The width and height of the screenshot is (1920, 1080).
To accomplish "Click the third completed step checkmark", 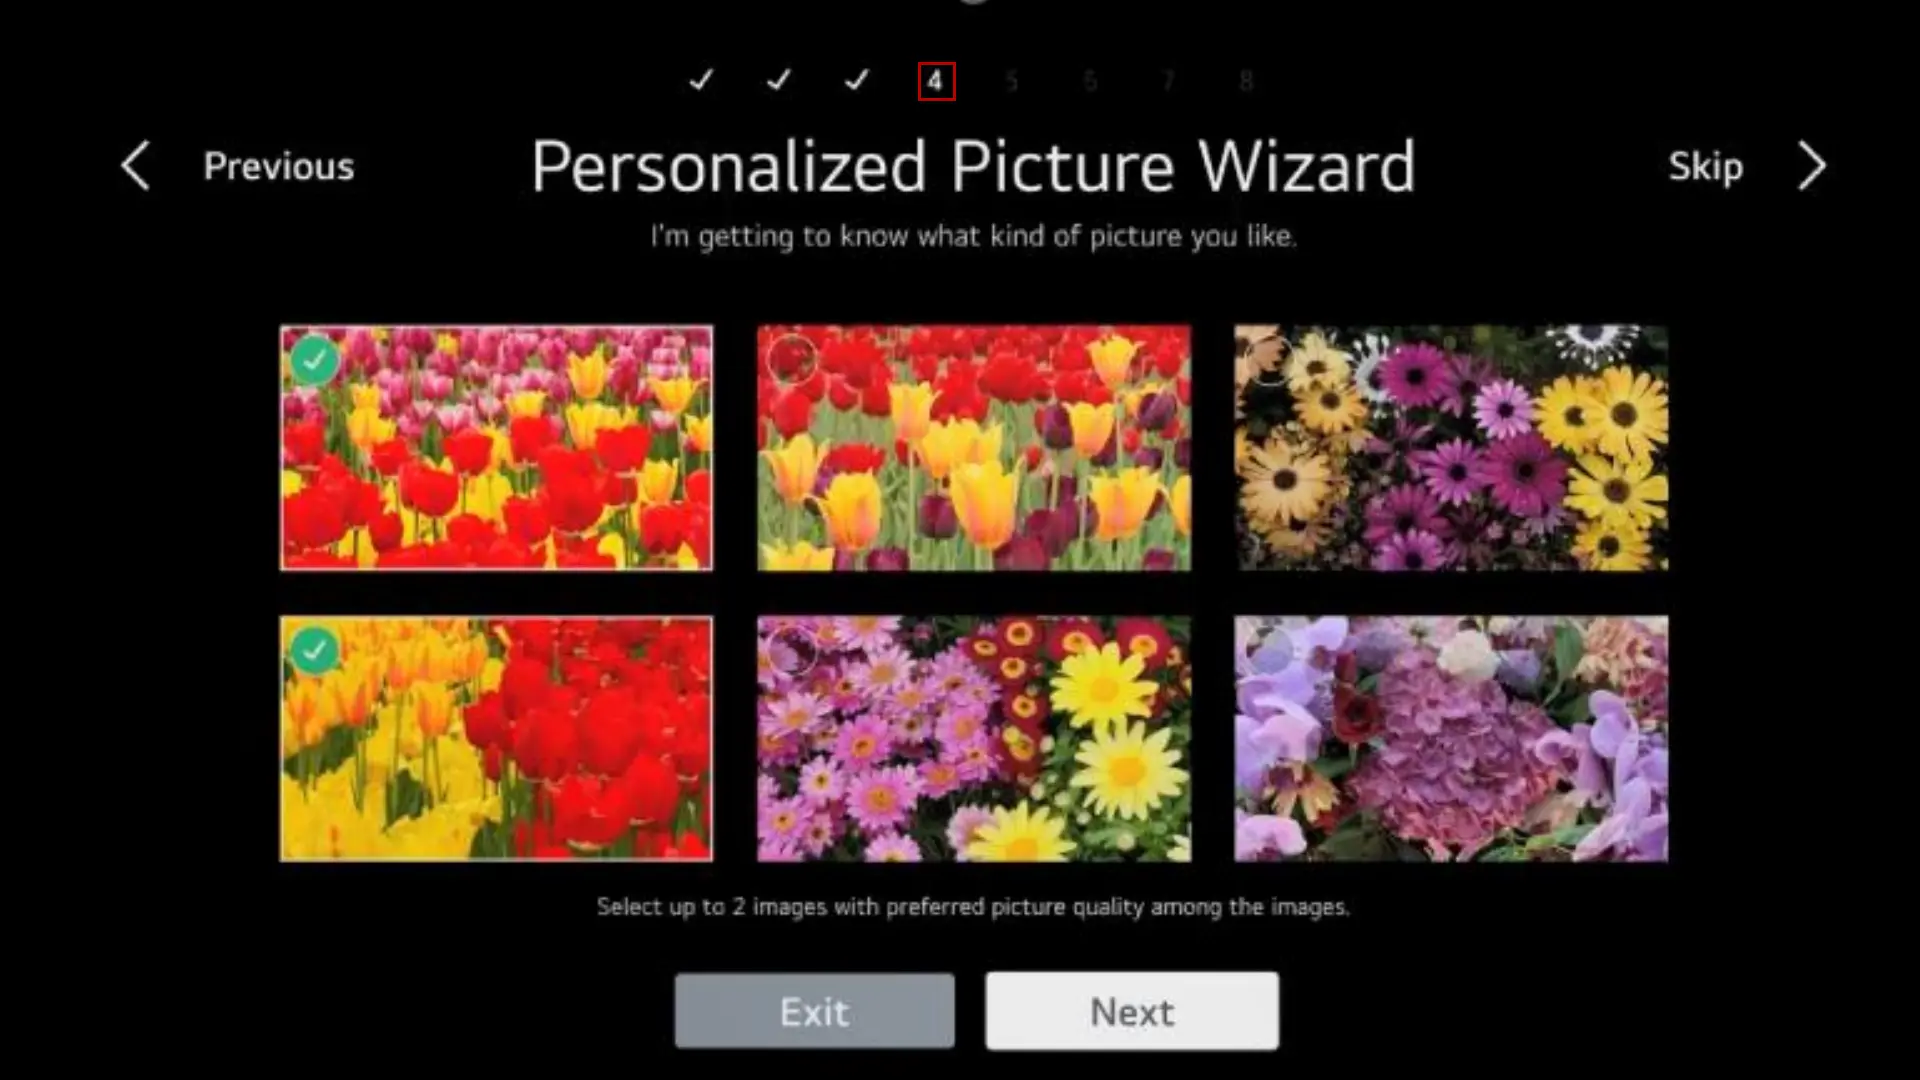I will coord(857,80).
